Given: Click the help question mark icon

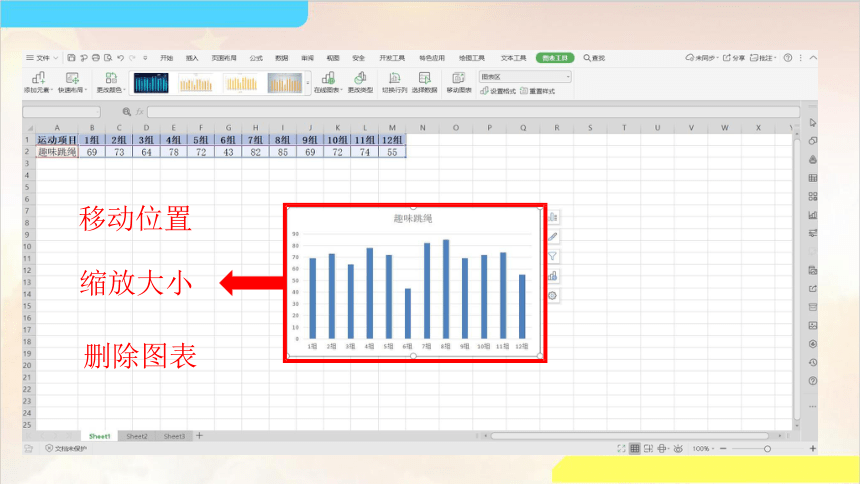Looking at the screenshot, I should coord(788,58).
